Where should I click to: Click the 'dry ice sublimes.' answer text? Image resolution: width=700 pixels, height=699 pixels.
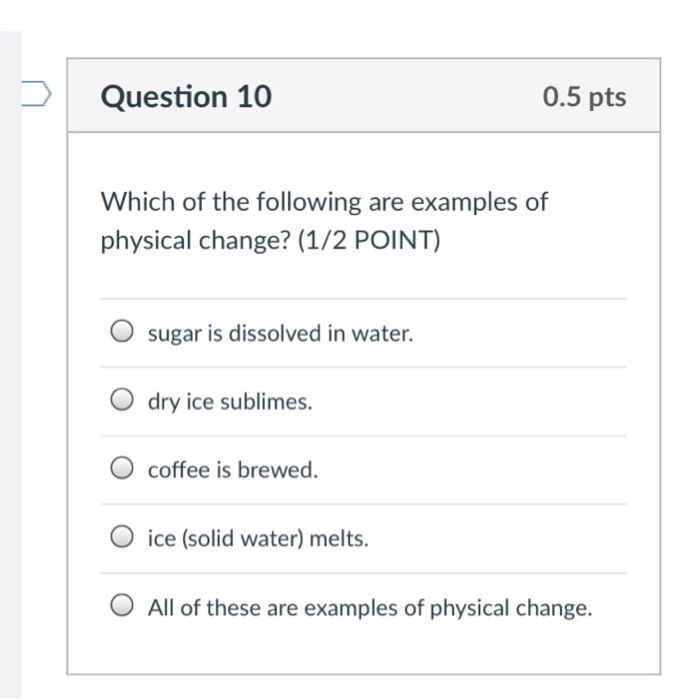230,402
